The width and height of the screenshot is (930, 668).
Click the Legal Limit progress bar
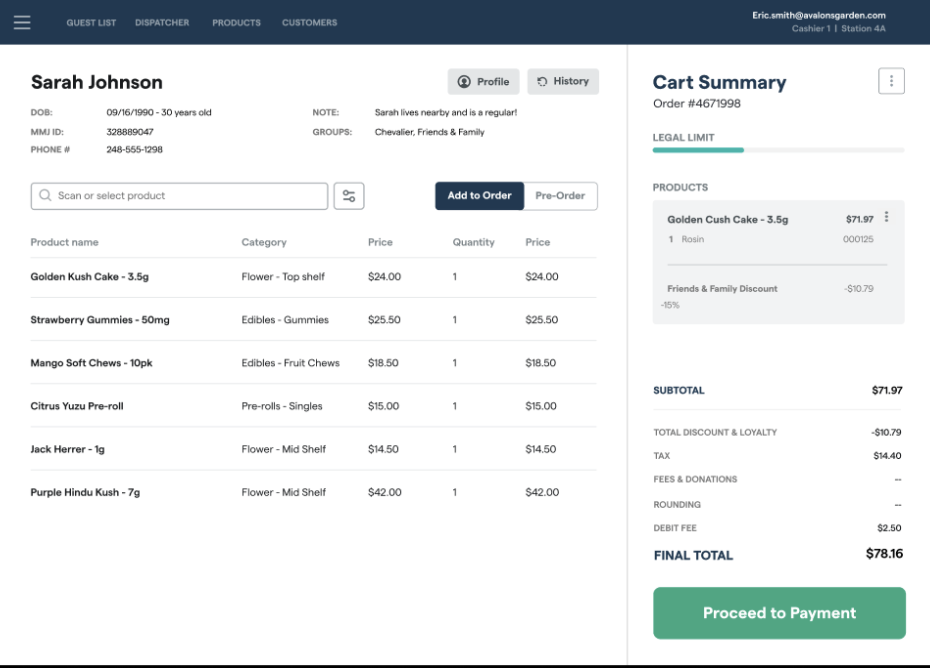pos(778,150)
